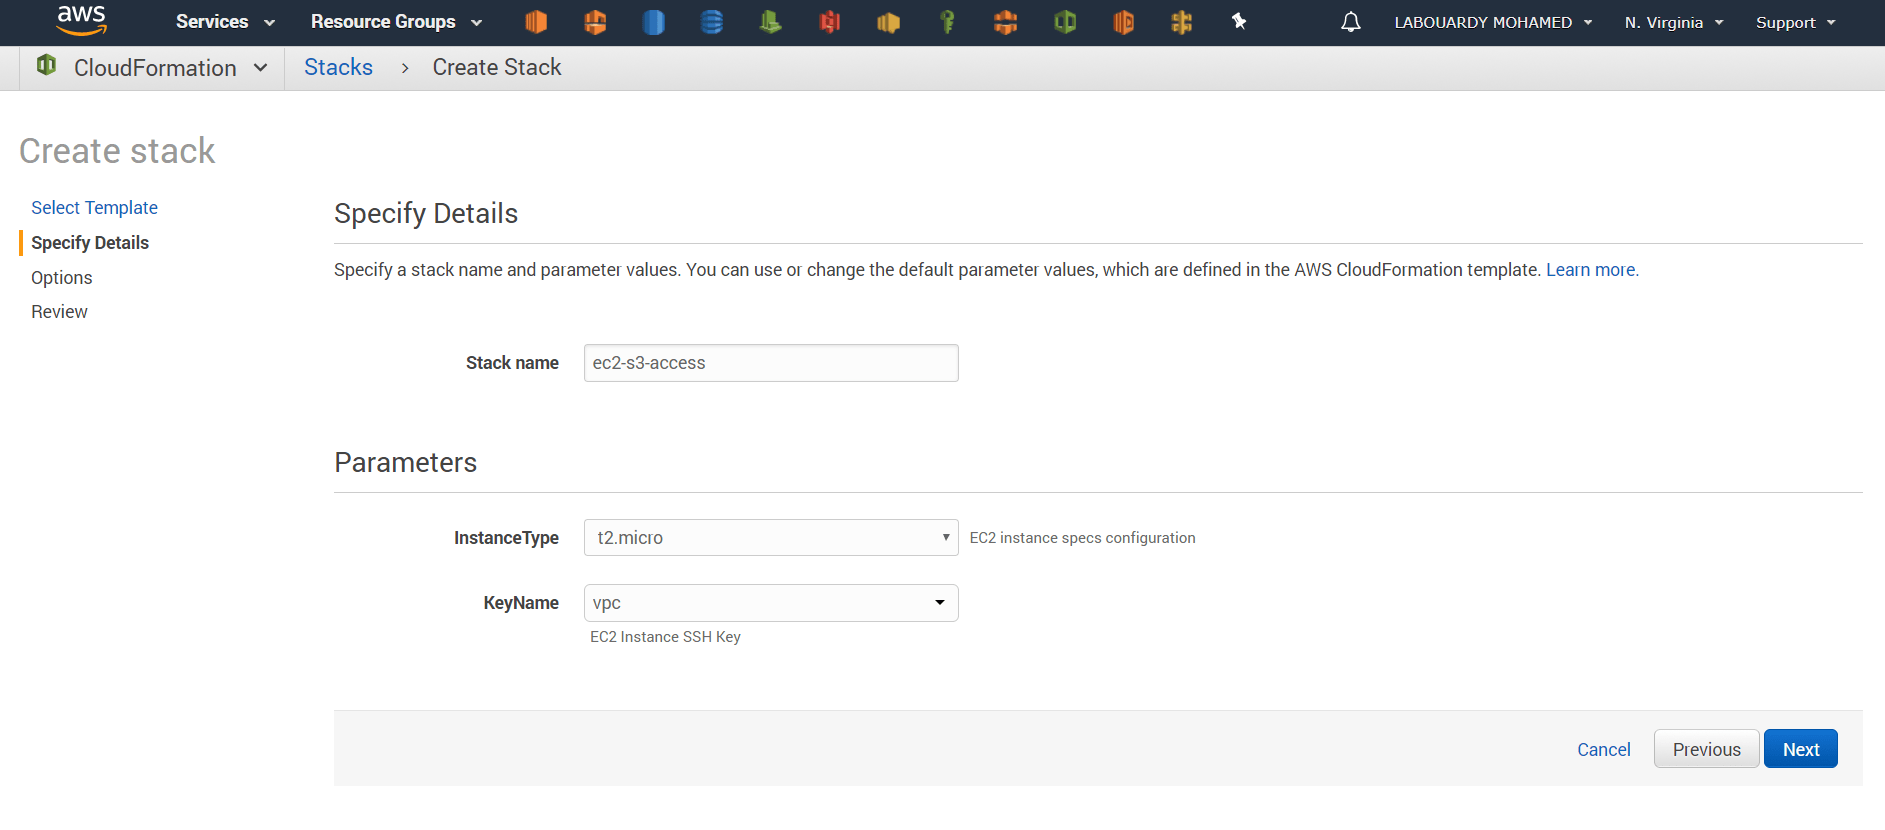The width and height of the screenshot is (1885, 830).
Task: Select the Review step in sidebar
Action: coord(59,312)
